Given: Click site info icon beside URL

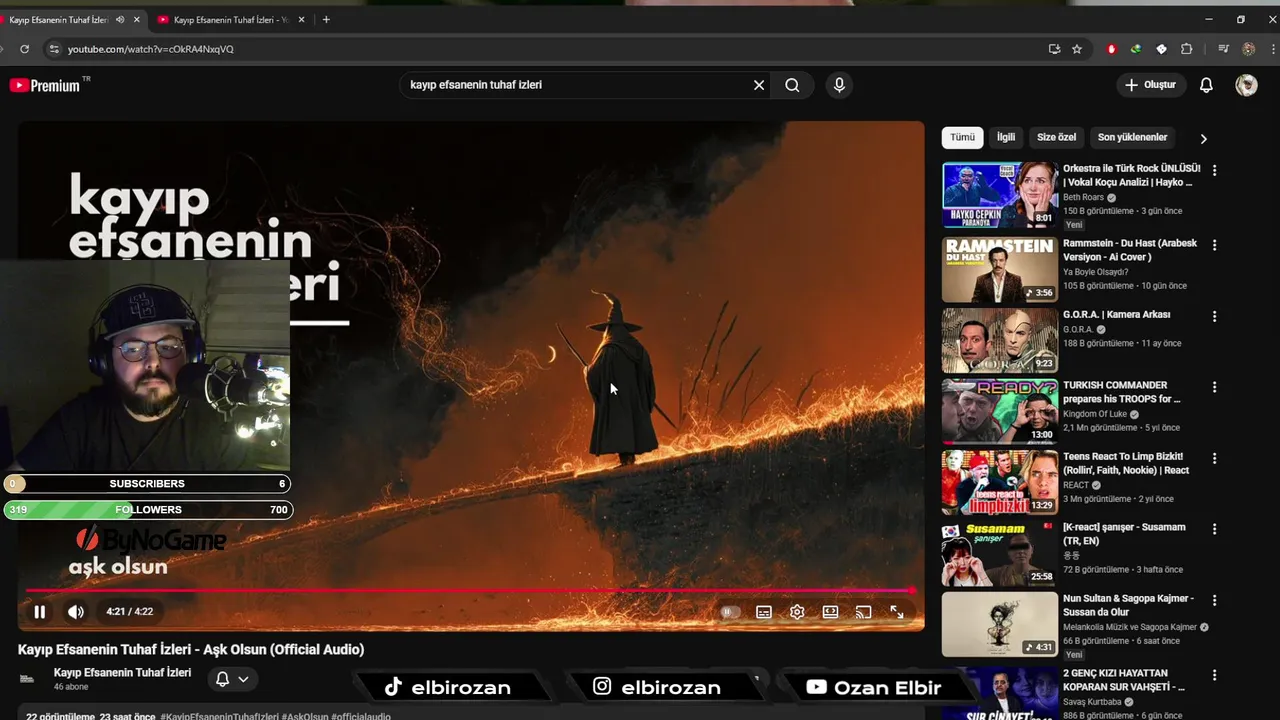Looking at the screenshot, I should tap(54, 49).
